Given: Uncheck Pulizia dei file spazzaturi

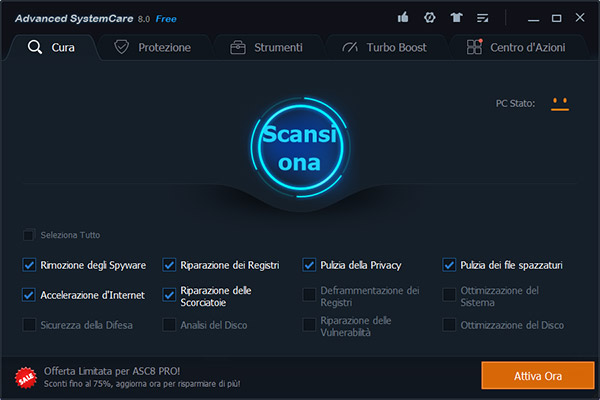Looking at the screenshot, I should (x=449, y=265).
